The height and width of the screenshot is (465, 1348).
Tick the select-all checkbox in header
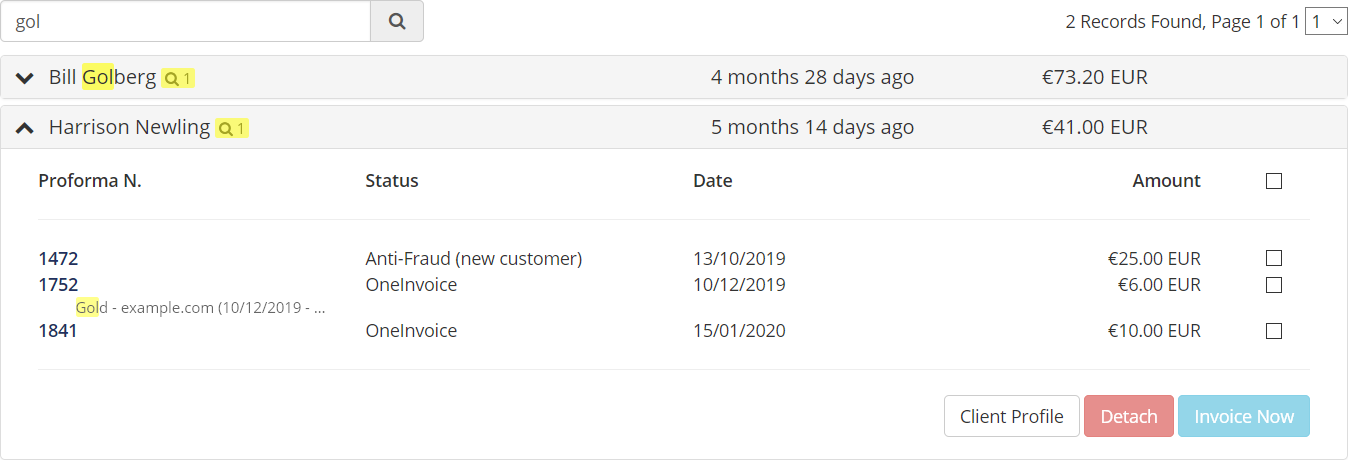coord(1273,181)
